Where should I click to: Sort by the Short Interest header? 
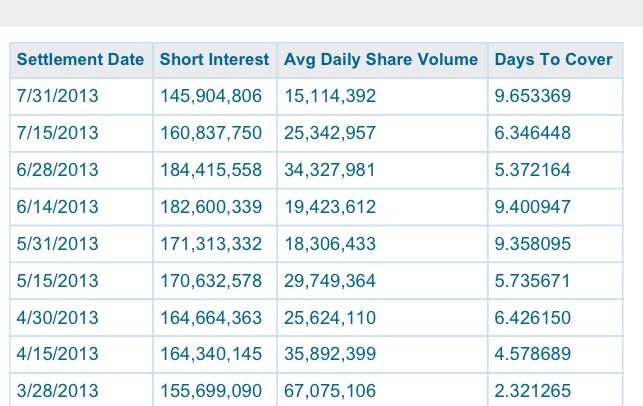(x=214, y=60)
